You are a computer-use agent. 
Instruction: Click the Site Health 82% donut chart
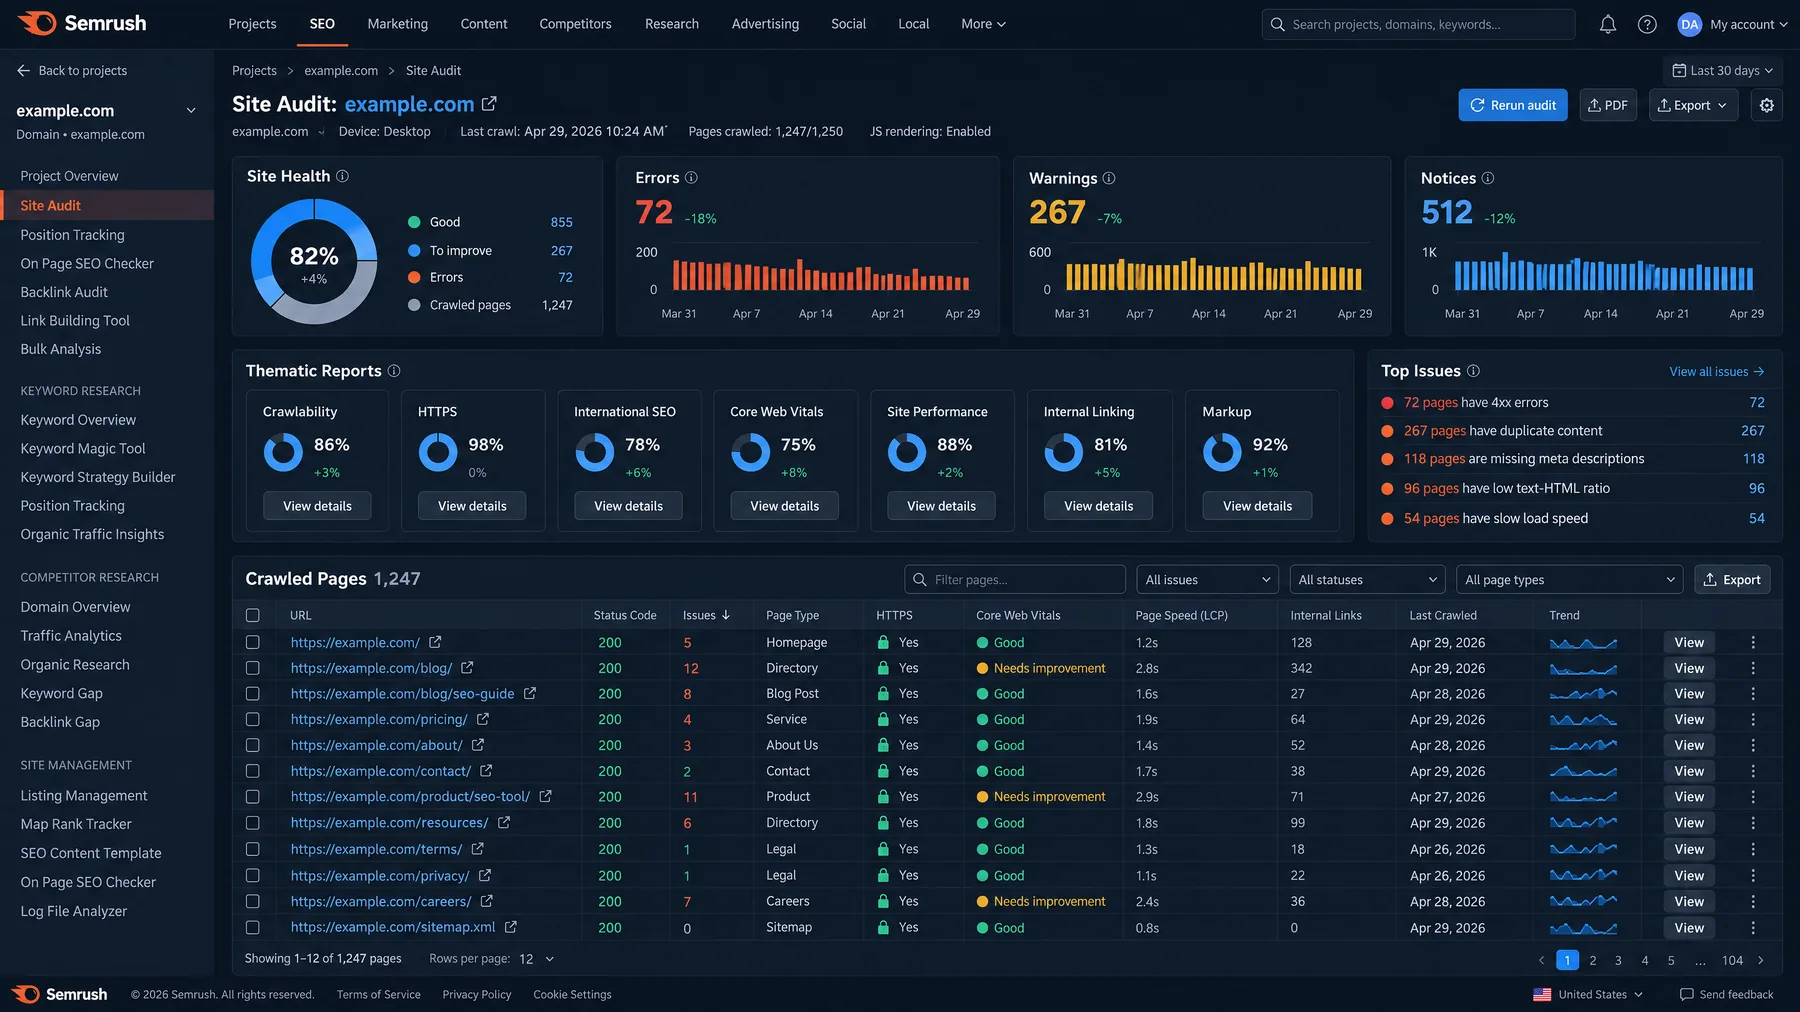[314, 261]
